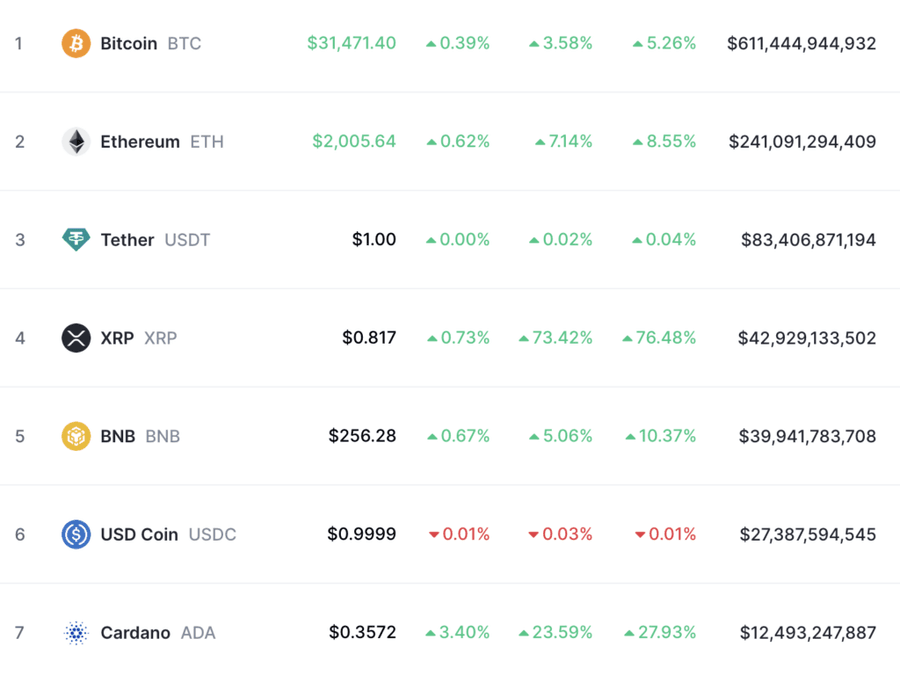Click the Tether logo icon

click(76, 240)
